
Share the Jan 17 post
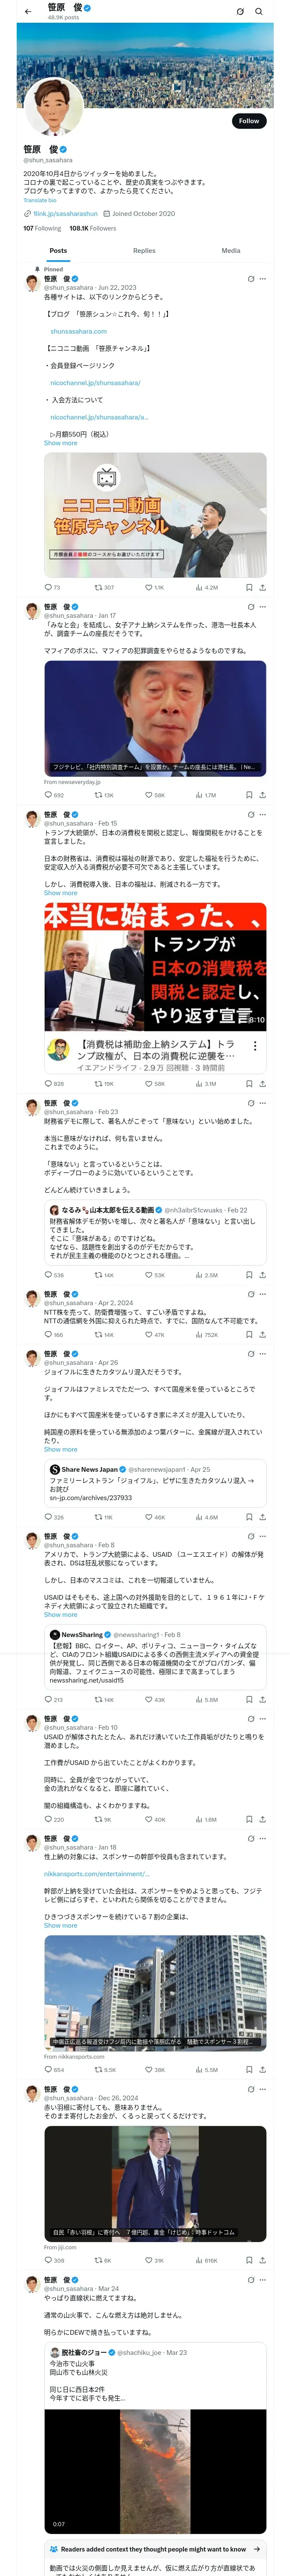[x=262, y=795]
